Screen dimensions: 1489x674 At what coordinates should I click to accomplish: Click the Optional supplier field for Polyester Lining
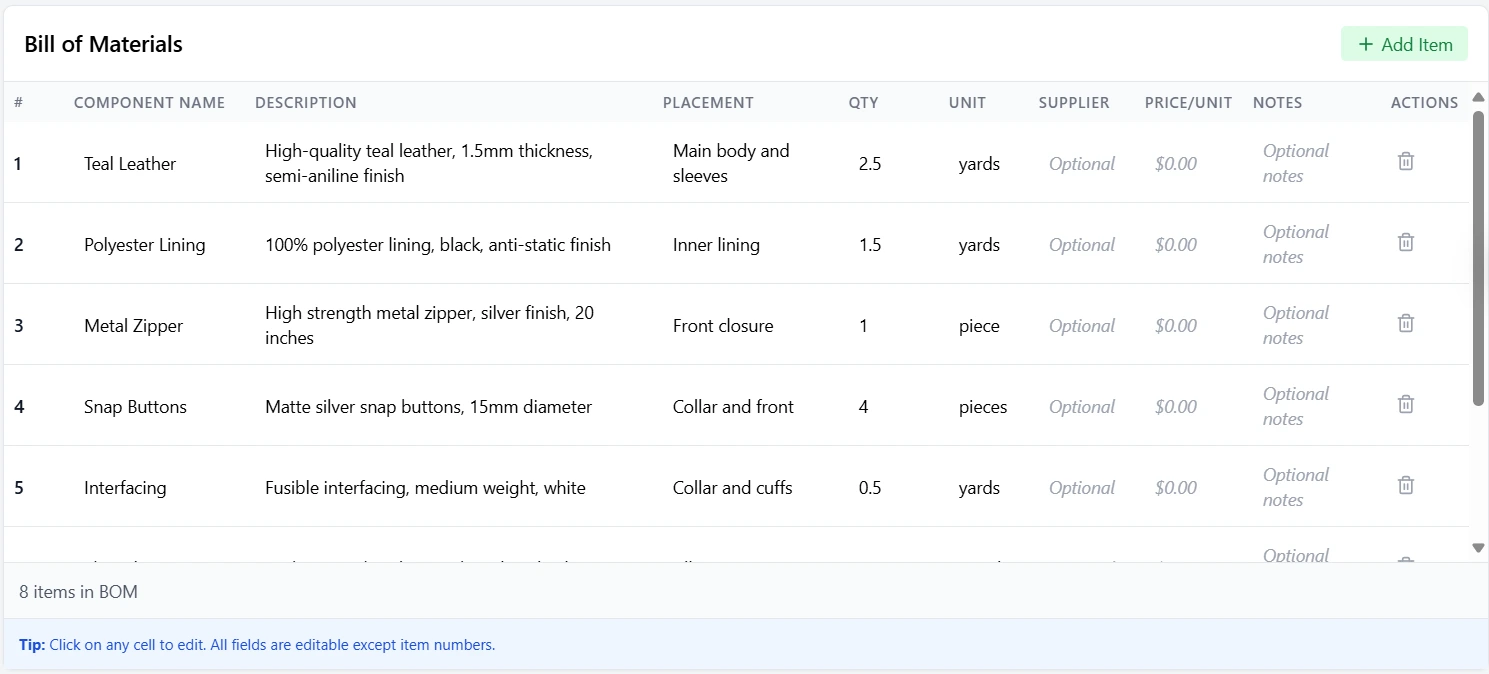[1081, 244]
